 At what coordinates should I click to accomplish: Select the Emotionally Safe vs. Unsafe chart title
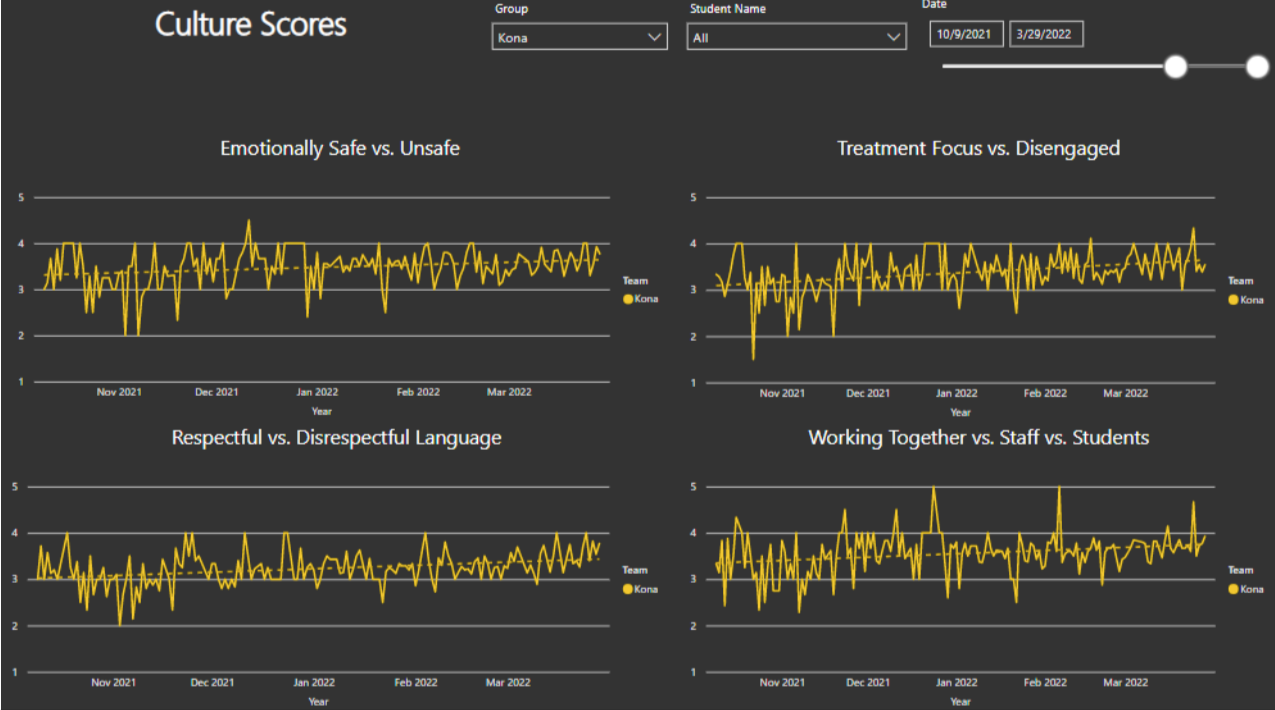click(340, 148)
